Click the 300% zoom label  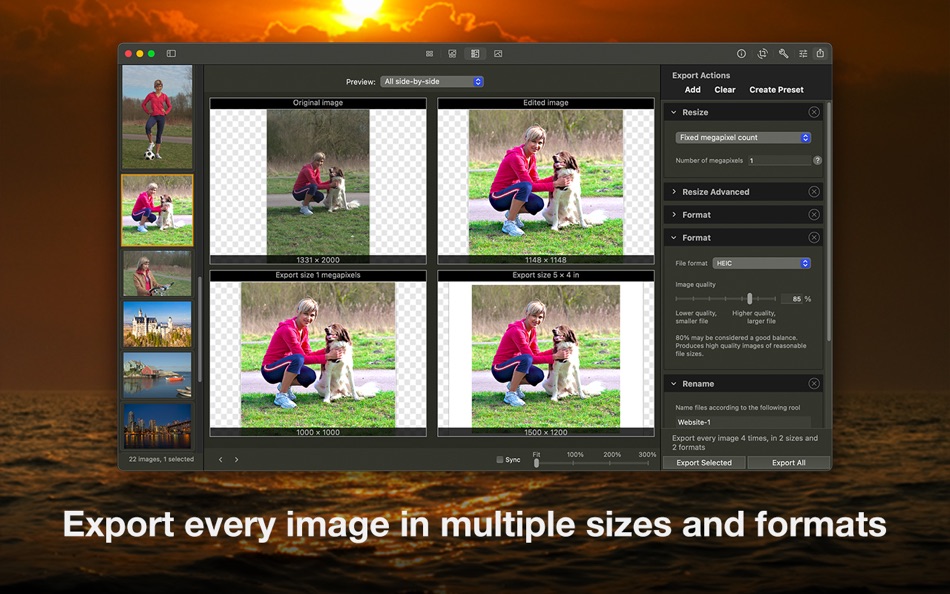click(x=647, y=455)
